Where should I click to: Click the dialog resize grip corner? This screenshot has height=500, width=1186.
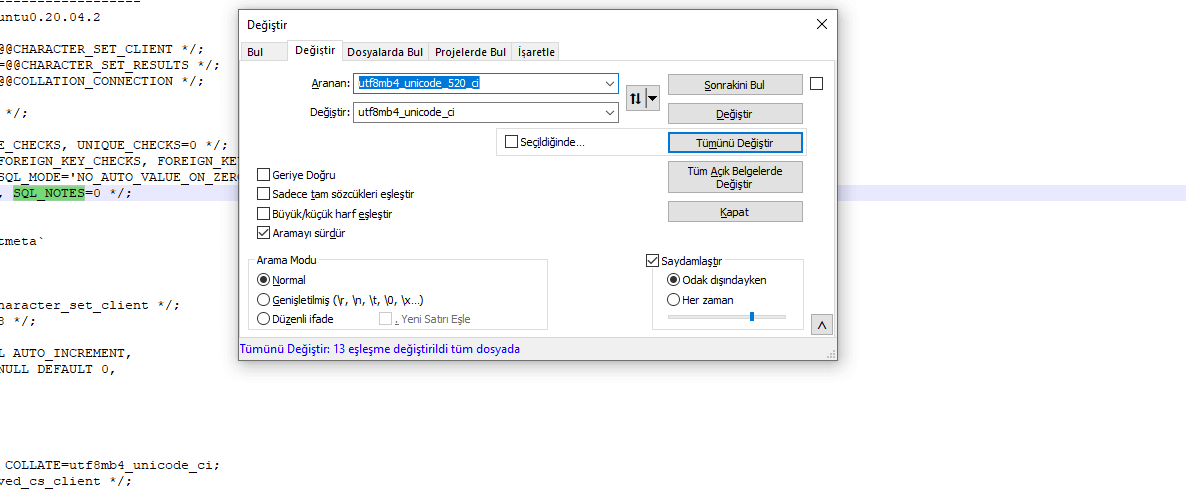831,354
